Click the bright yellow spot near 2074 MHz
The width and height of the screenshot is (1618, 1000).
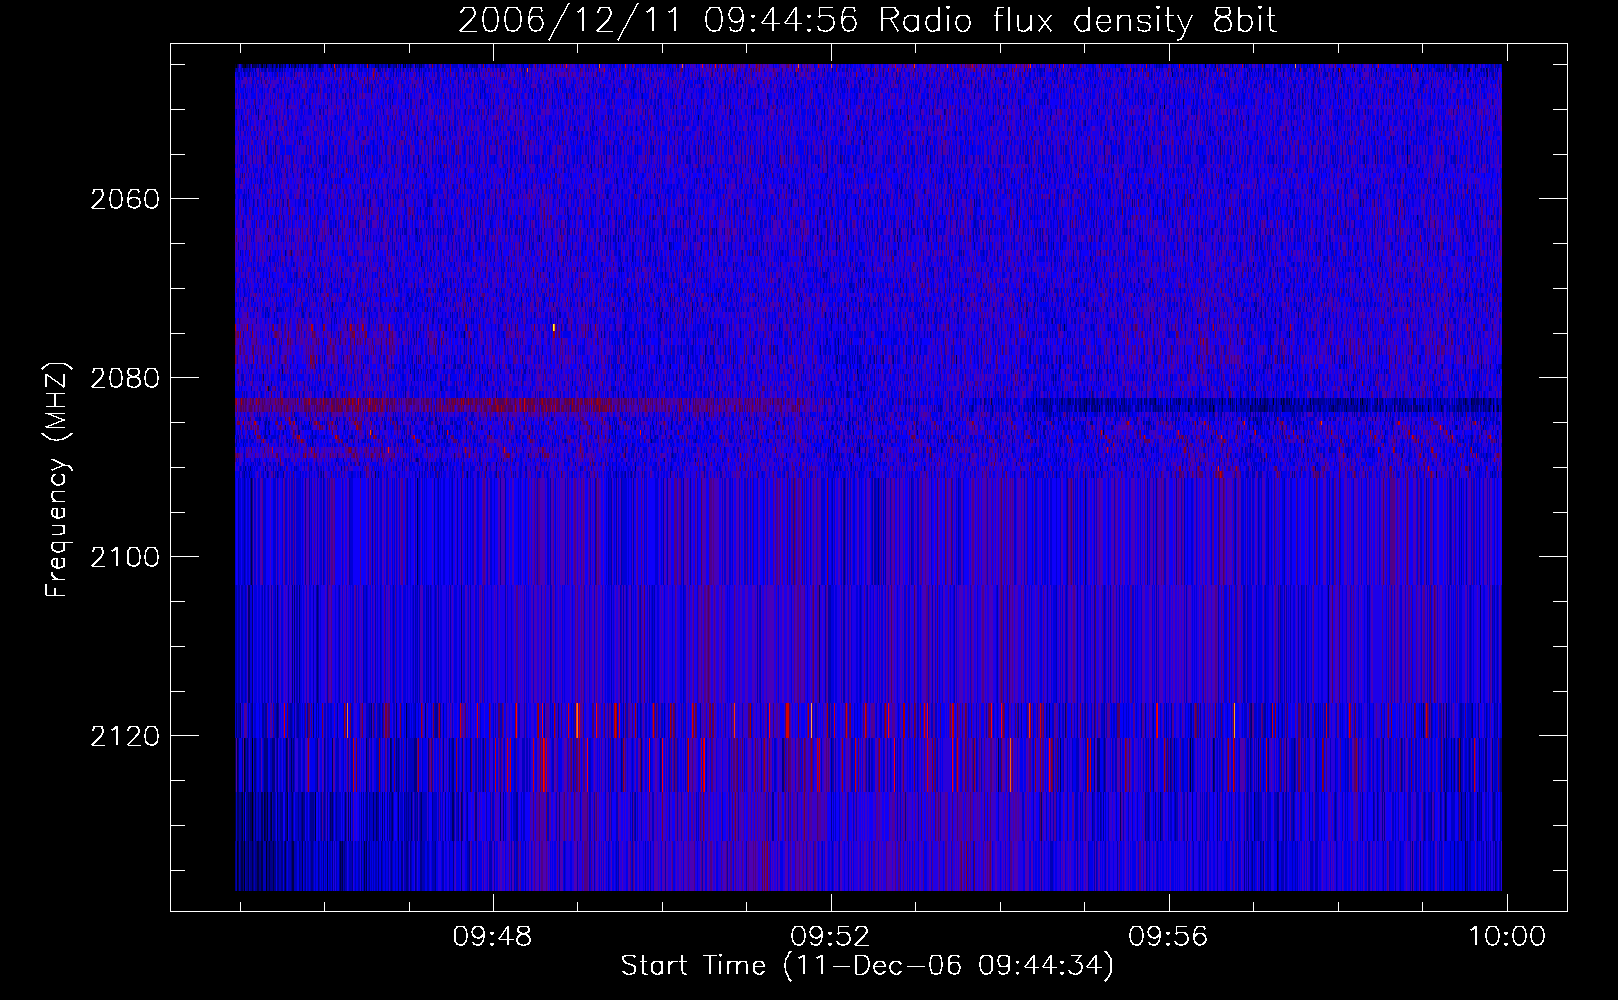click(553, 327)
